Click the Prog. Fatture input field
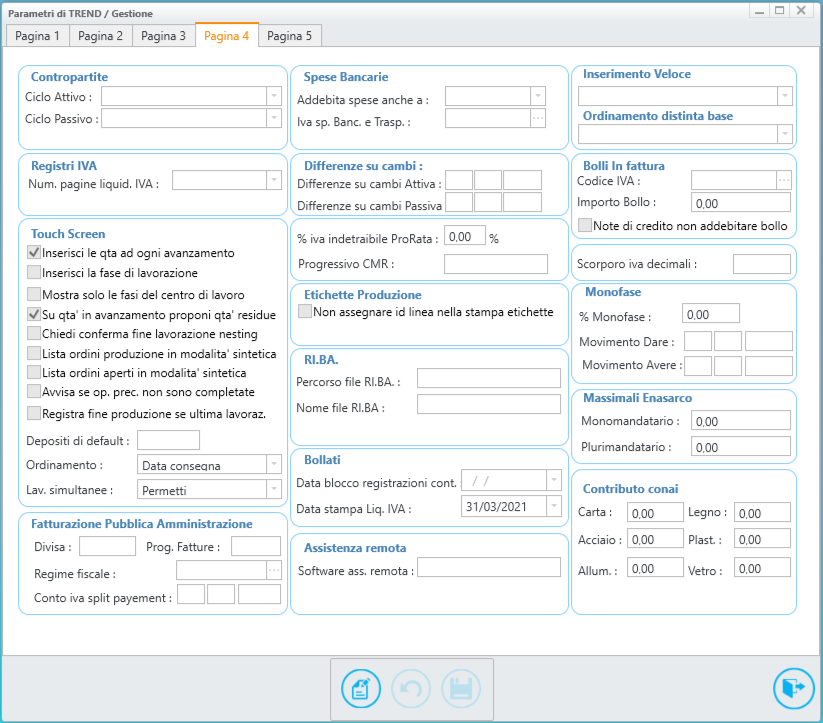This screenshot has height=723, width=823. [256, 546]
